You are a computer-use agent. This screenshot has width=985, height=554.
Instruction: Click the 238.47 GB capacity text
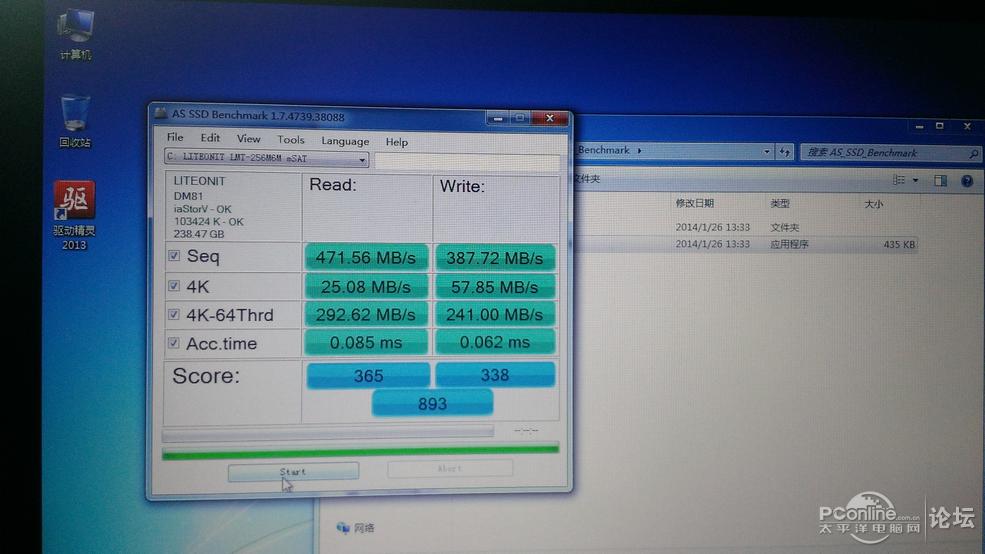[199, 234]
